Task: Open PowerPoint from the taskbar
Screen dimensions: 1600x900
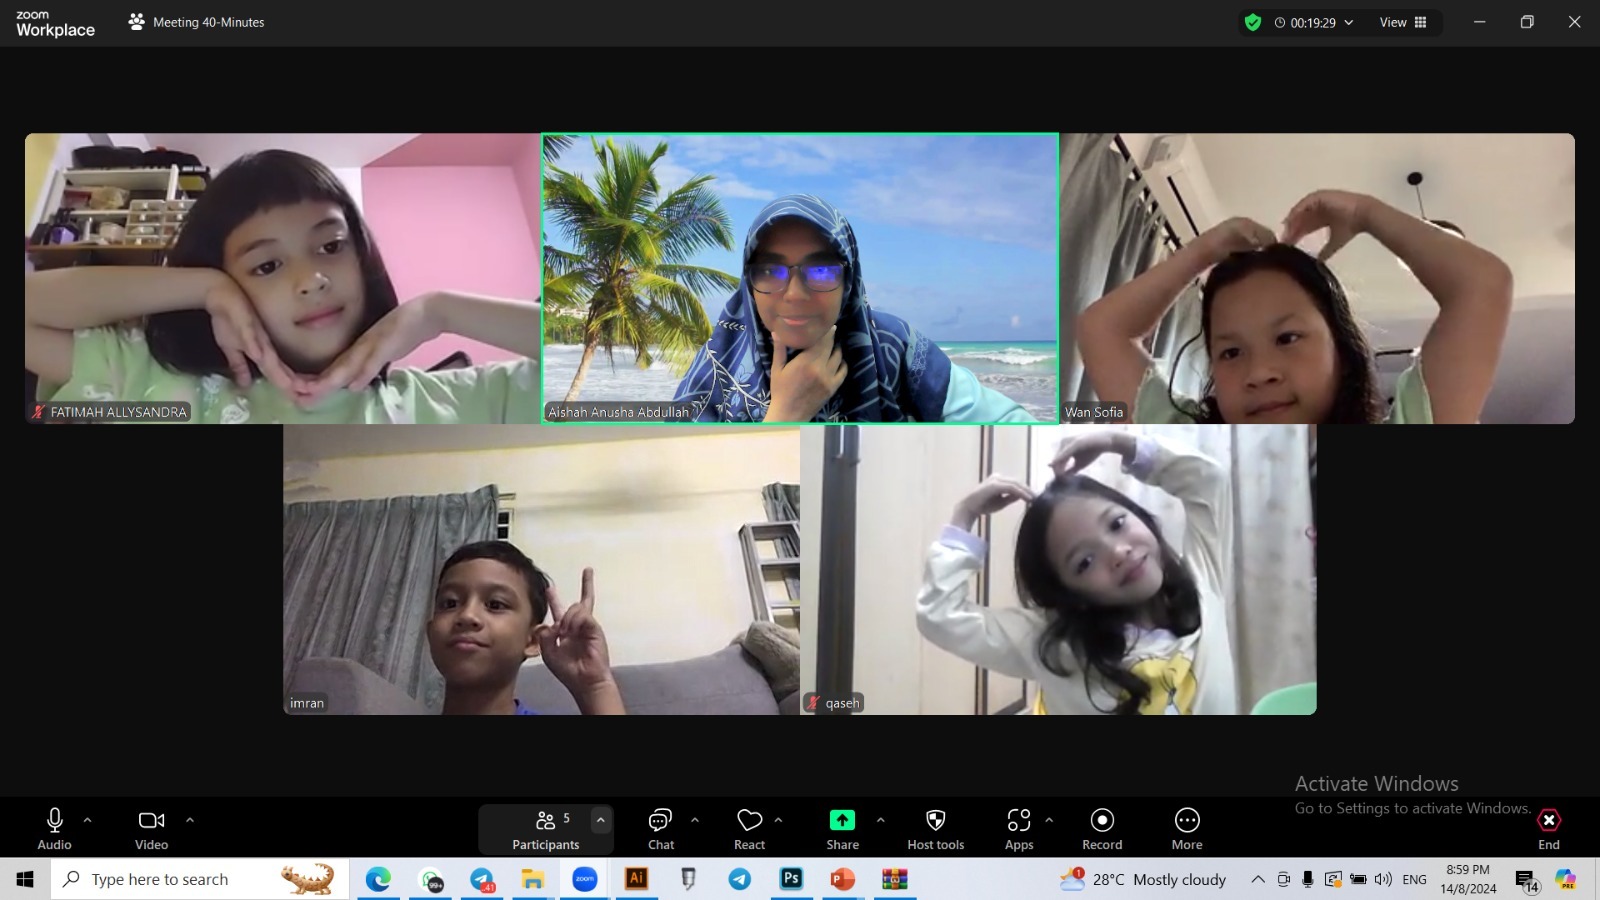Action: tap(843, 879)
